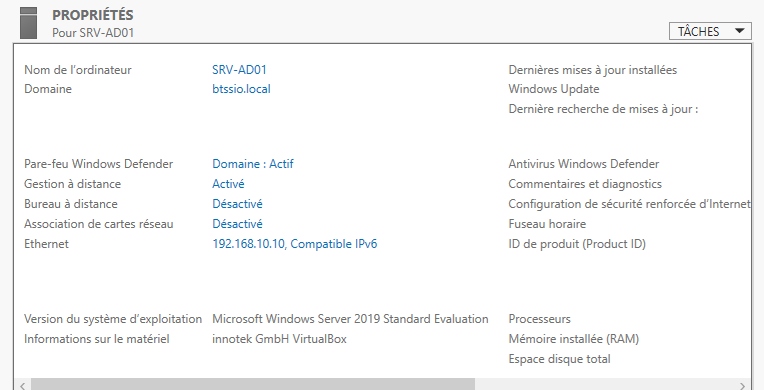The height and width of the screenshot is (390, 764).
Task: Click Bureau à distance Désactivé link
Action: click(237, 204)
